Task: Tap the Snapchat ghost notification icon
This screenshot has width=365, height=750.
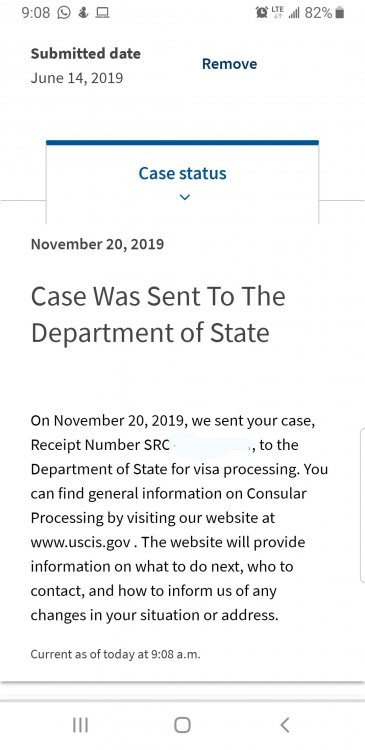Action: [84, 13]
